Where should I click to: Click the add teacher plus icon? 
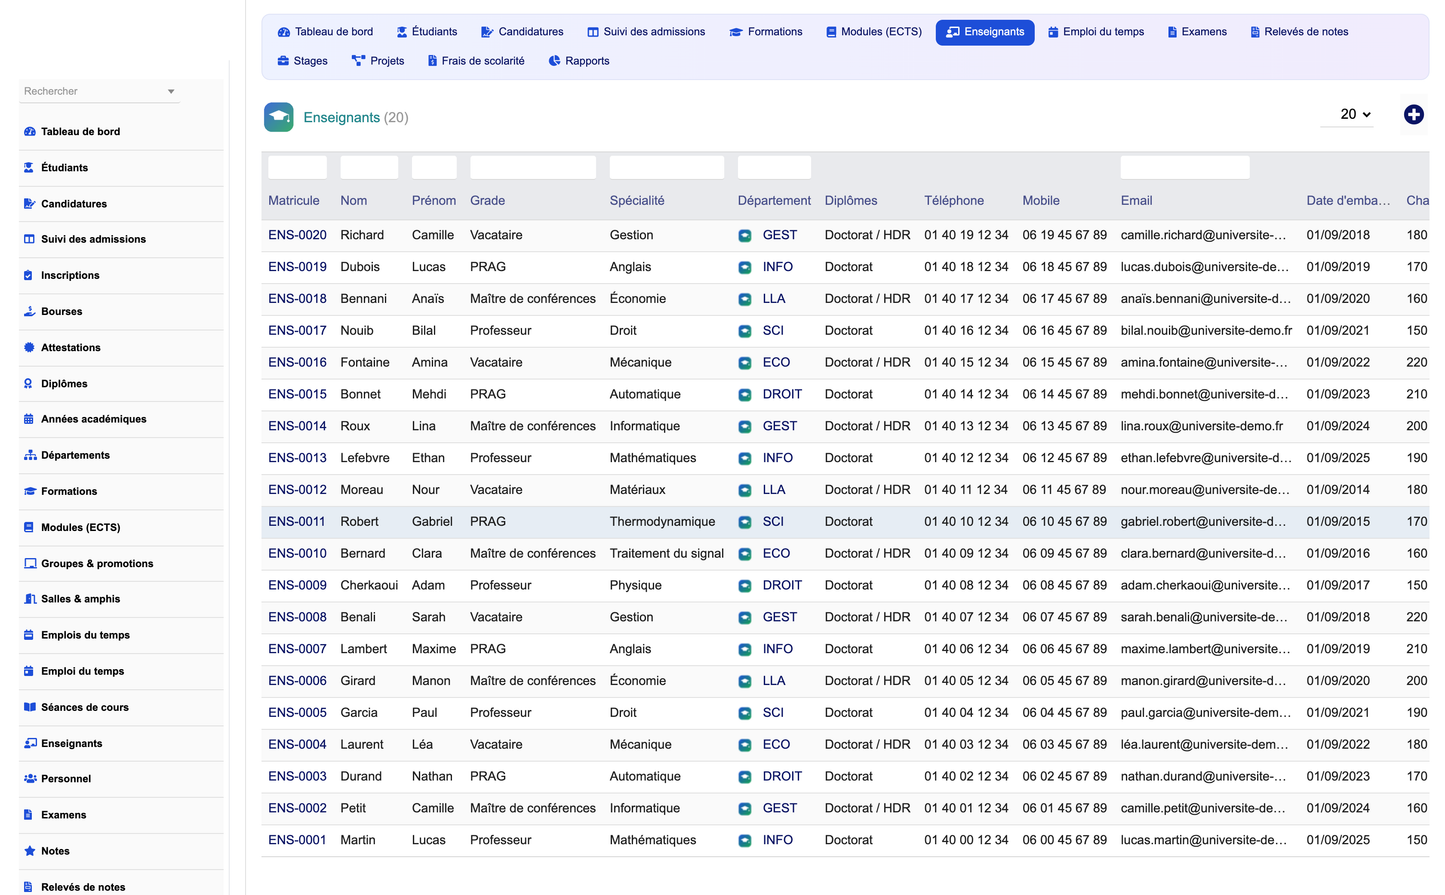1413,115
